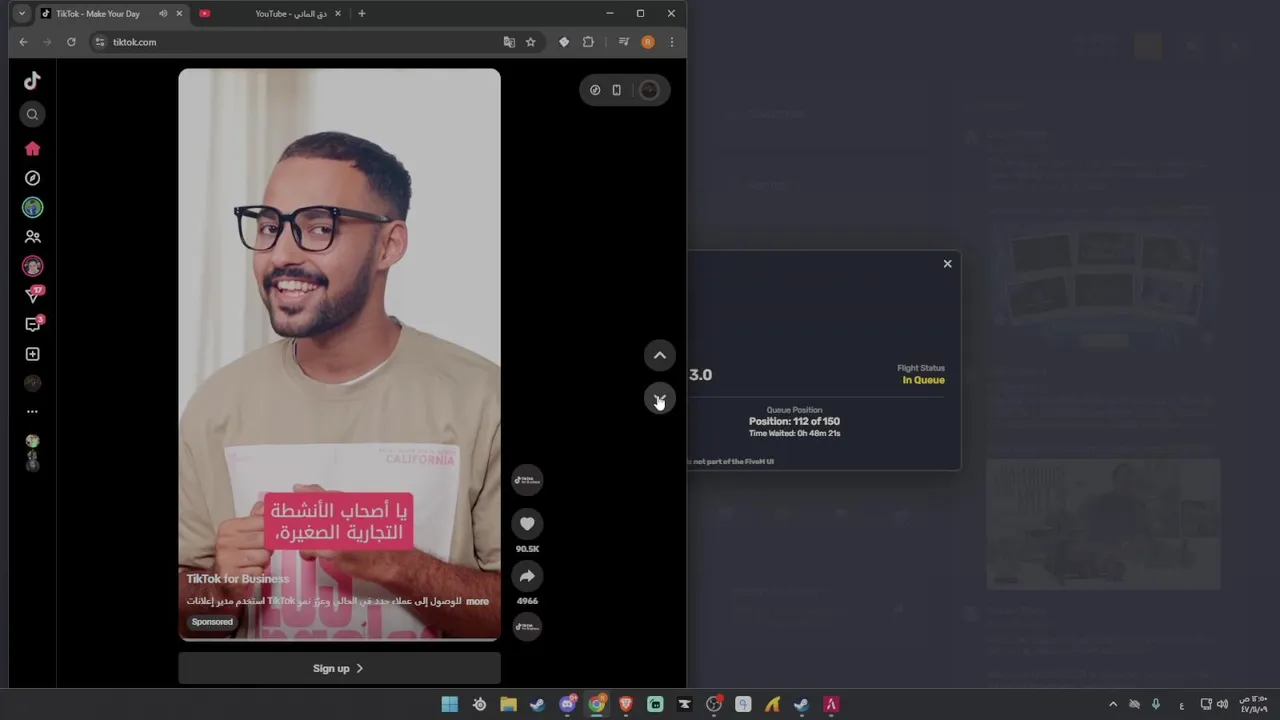Open Messages icon in TikTok sidebar
Viewport: 1280px width, 720px height.
pos(33,324)
